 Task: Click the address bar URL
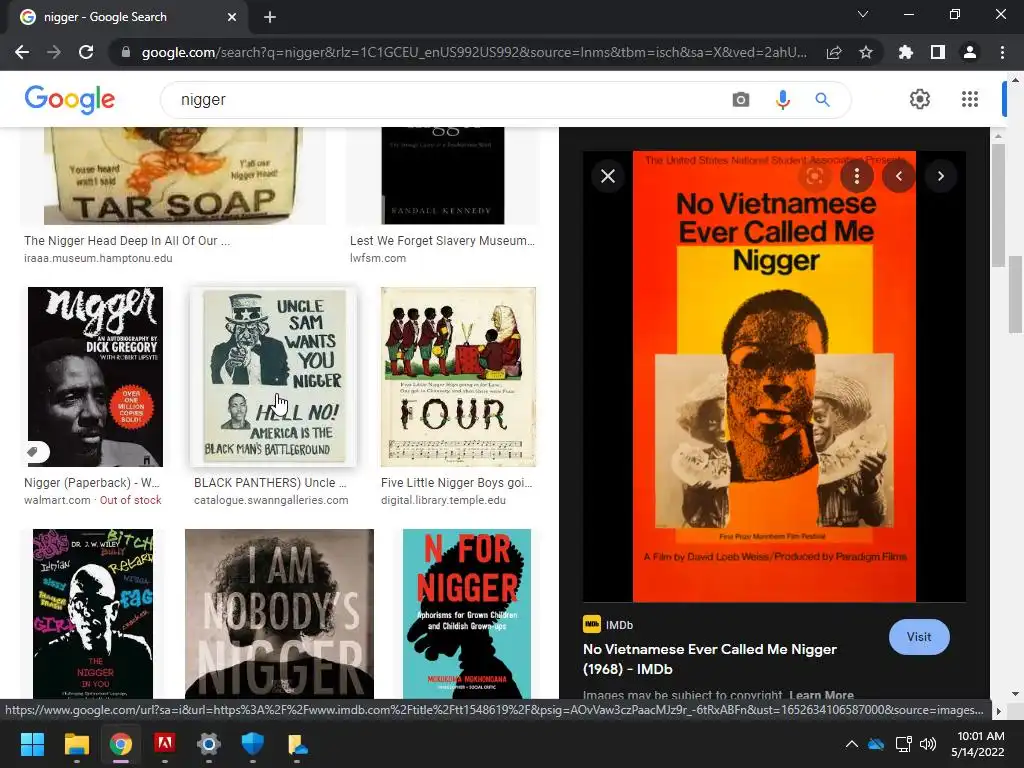[473, 52]
